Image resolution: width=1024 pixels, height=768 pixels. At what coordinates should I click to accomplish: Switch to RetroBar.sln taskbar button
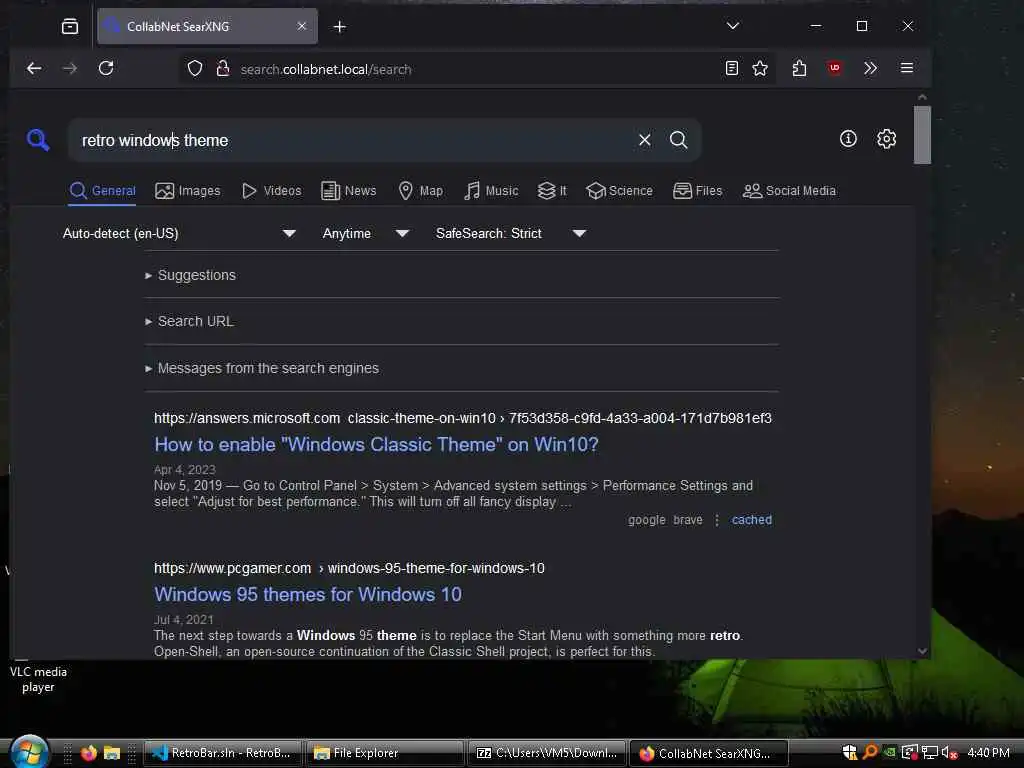pos(222,753)
